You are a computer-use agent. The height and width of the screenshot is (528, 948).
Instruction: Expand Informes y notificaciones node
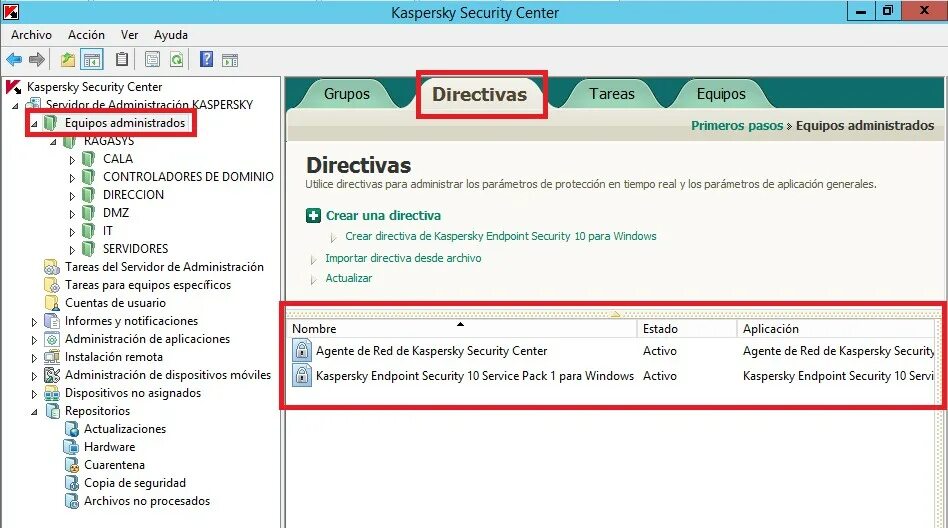click(34, 322)
